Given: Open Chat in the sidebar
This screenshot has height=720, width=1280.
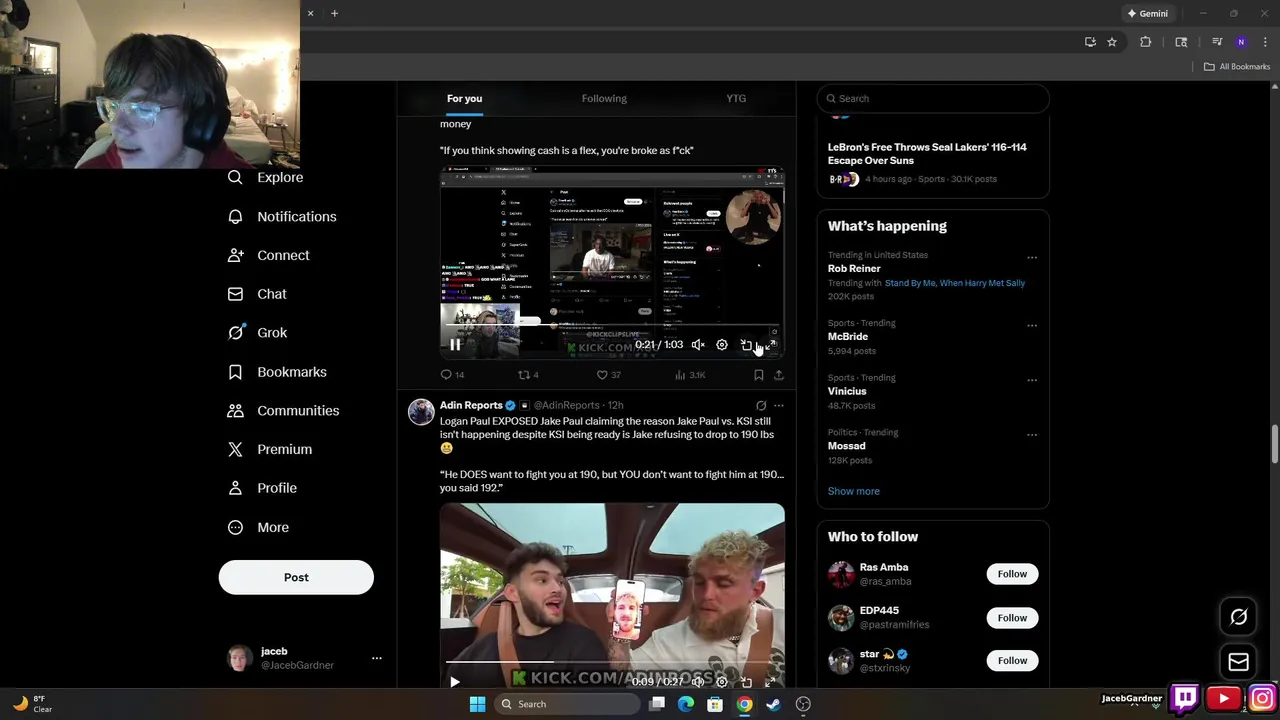Looking at the screenshot, I should click(257, 294).
